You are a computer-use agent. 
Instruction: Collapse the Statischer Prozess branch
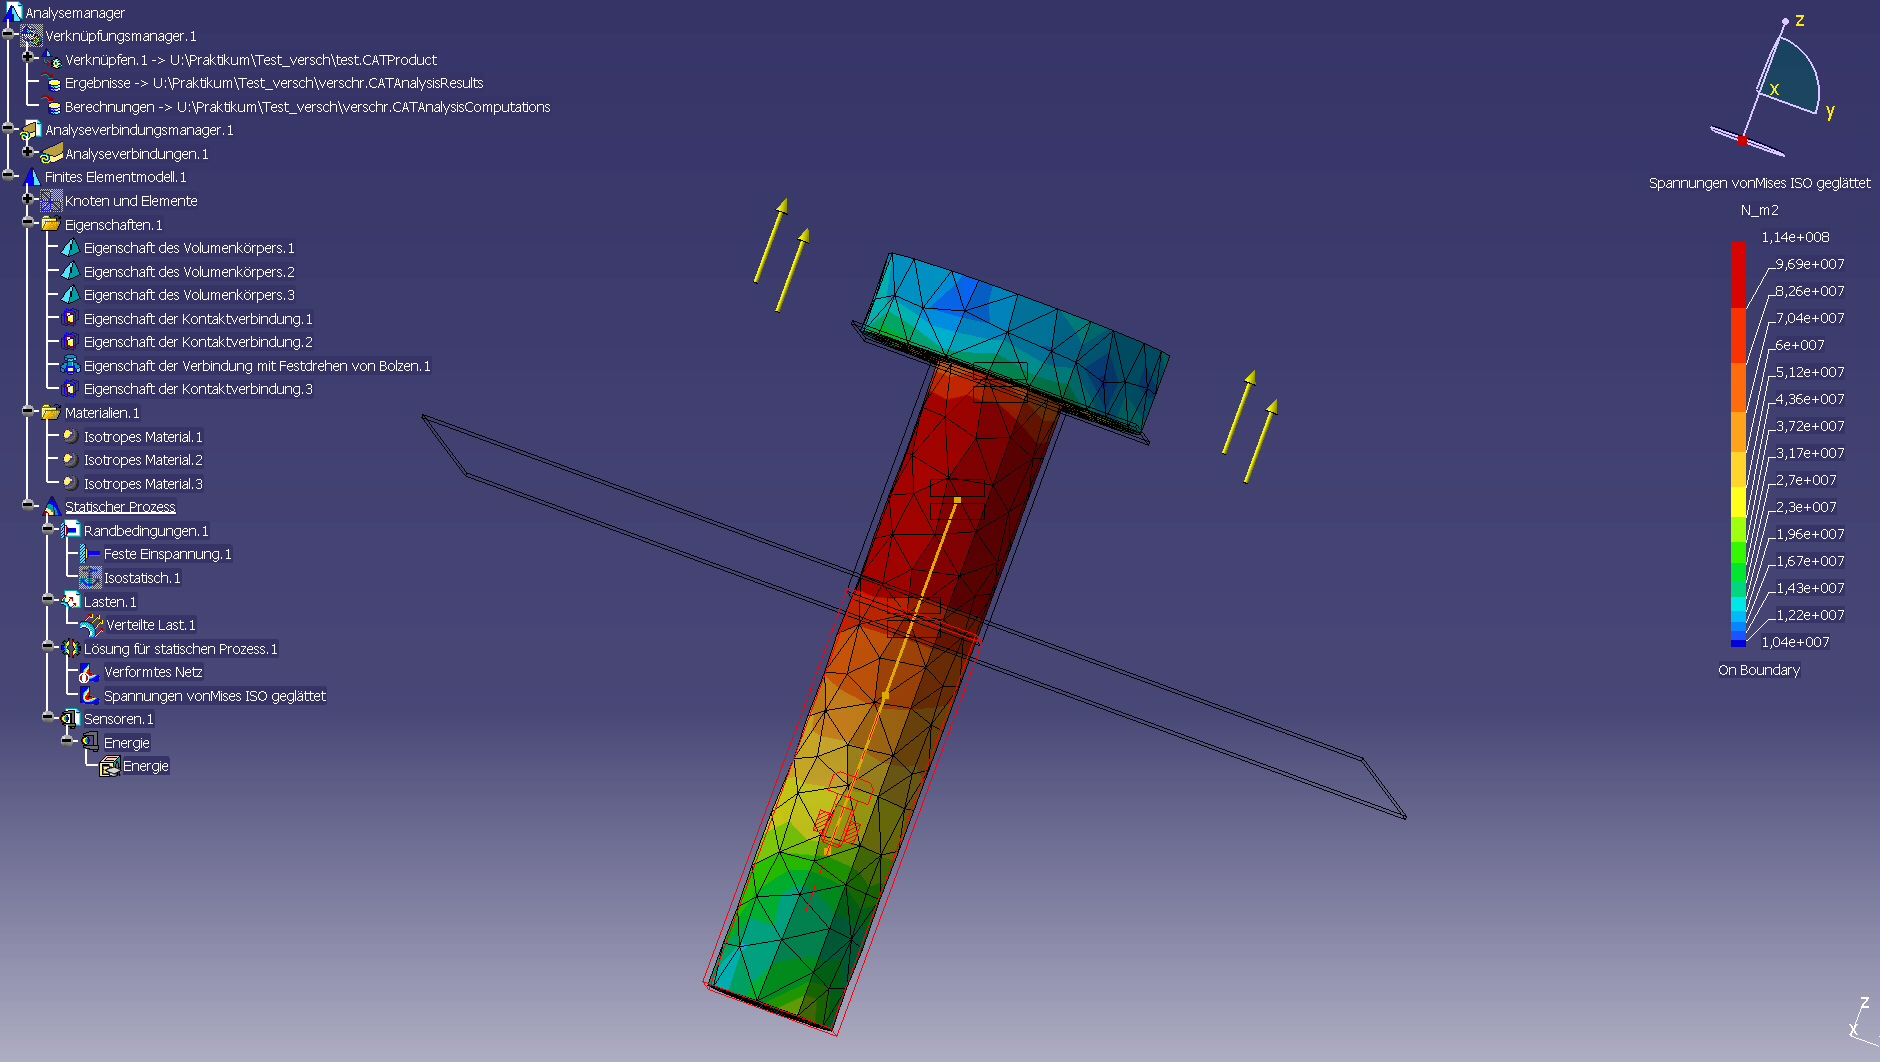tap(28, 505)
